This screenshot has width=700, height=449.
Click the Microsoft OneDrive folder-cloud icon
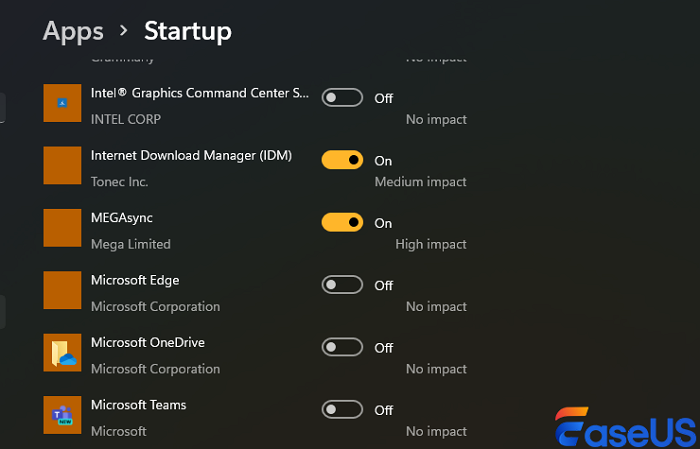click(x=62, y=353)
